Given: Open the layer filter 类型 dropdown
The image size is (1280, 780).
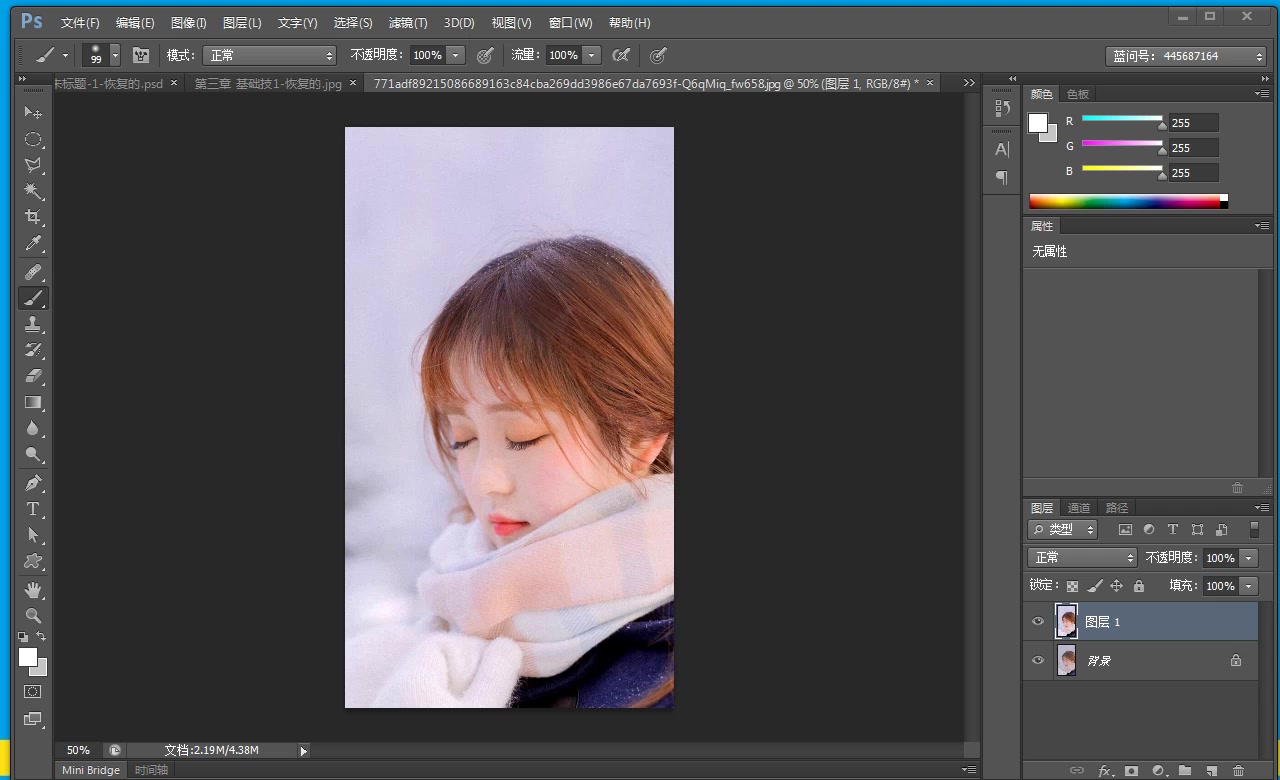Looking at the screenshot, I should pyautogui.click(x=1062, y=529).
